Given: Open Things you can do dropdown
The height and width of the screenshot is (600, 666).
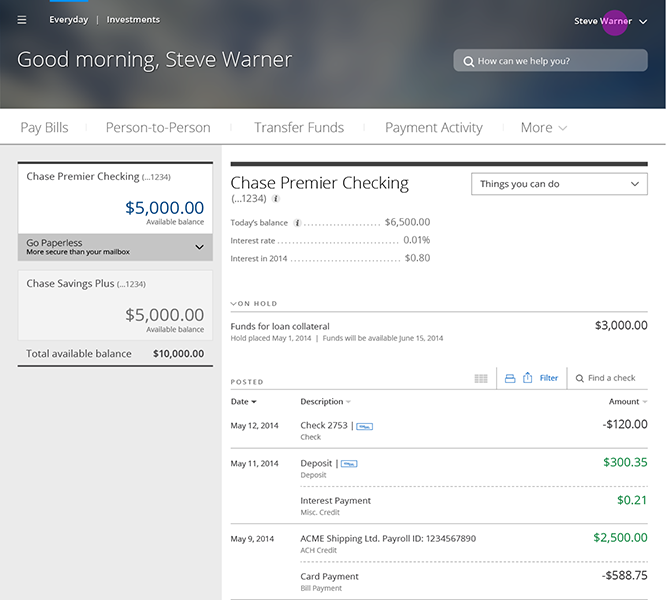Looking at the screenshot, I should 559,184.
